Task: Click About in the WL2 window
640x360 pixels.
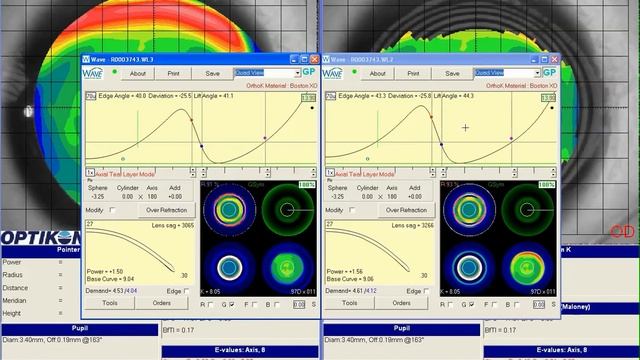Action: pyautogui.click(x=378, y=74)
